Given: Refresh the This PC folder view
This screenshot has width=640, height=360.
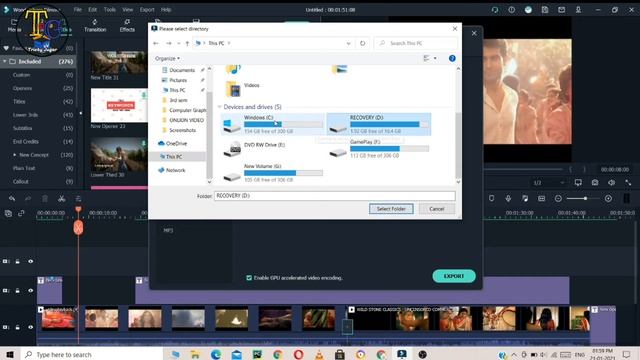Looking at the screenshot, I should tap(362, 43).
